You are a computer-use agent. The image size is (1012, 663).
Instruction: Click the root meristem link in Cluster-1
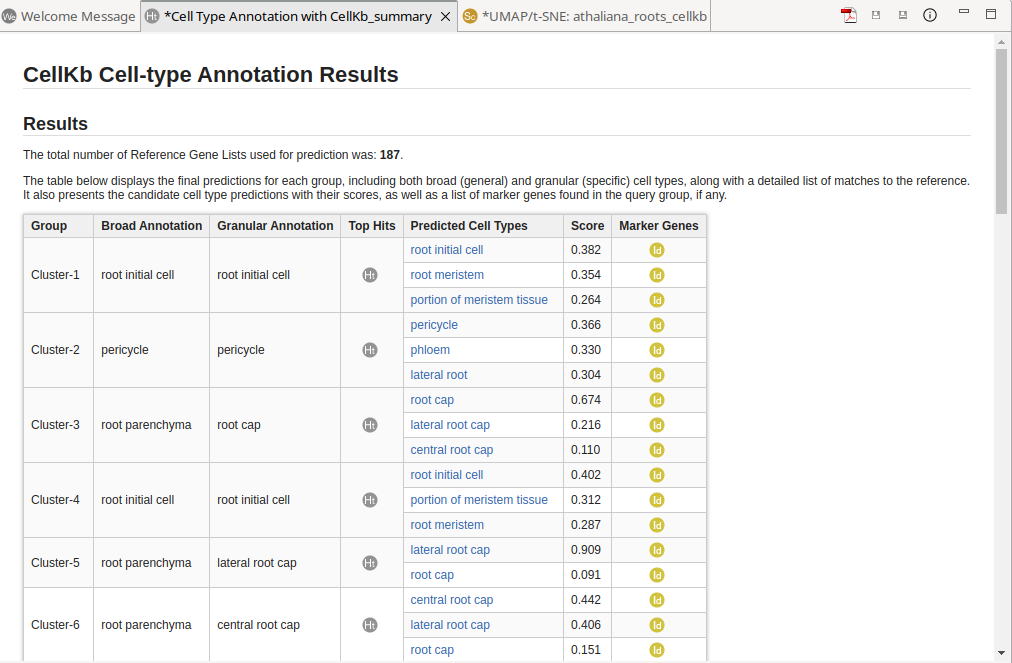pyautogui.click(x=447, y=275)
